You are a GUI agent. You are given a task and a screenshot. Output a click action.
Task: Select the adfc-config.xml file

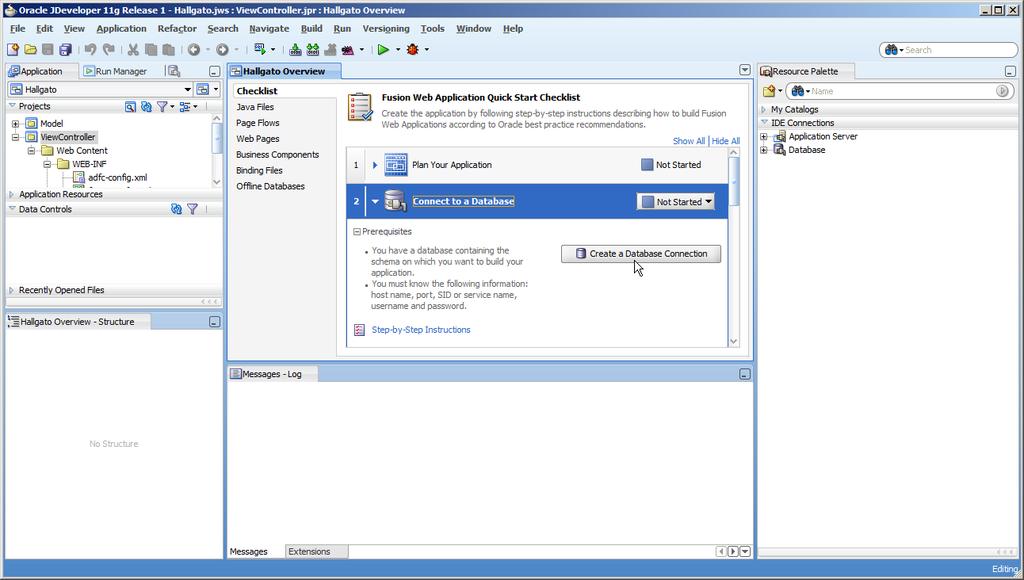point(118,178)
